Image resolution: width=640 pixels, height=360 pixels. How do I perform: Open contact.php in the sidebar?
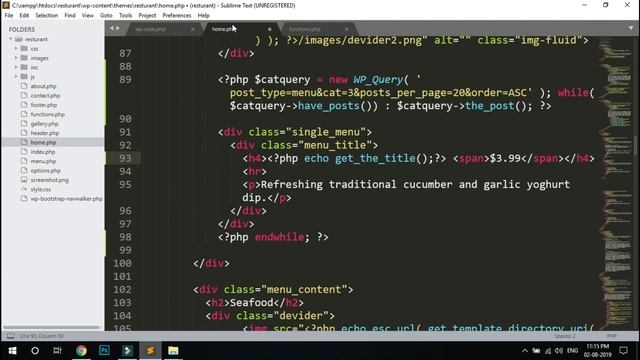45,96
